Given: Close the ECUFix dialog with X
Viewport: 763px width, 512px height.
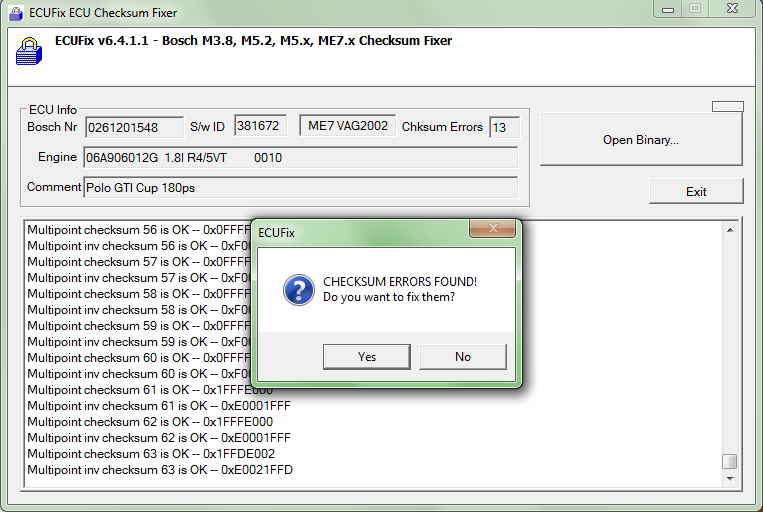Looking at the screenshot, I should [x=492, y=228].
